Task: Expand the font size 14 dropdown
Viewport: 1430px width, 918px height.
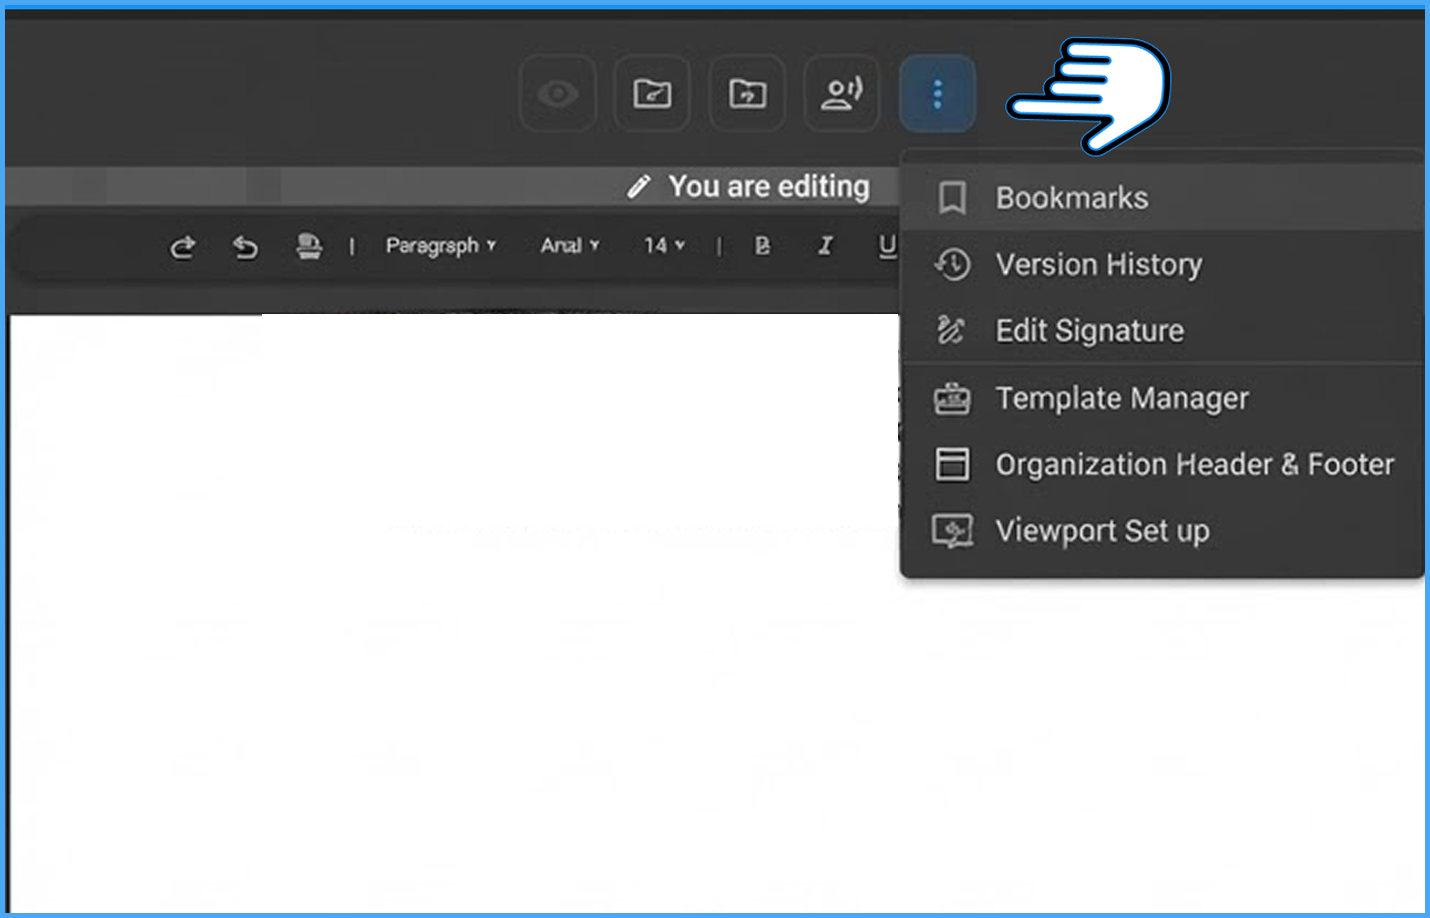Action: coord(664,245)
